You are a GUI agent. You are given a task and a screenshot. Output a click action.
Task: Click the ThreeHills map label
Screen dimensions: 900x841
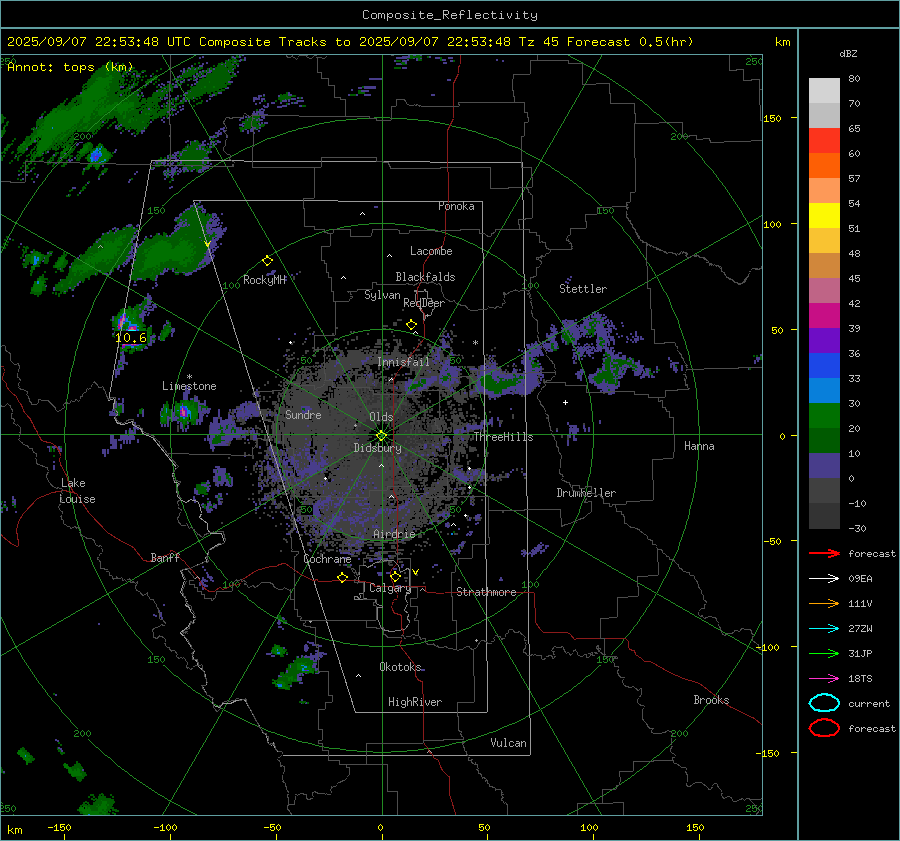tap(503, 437)
